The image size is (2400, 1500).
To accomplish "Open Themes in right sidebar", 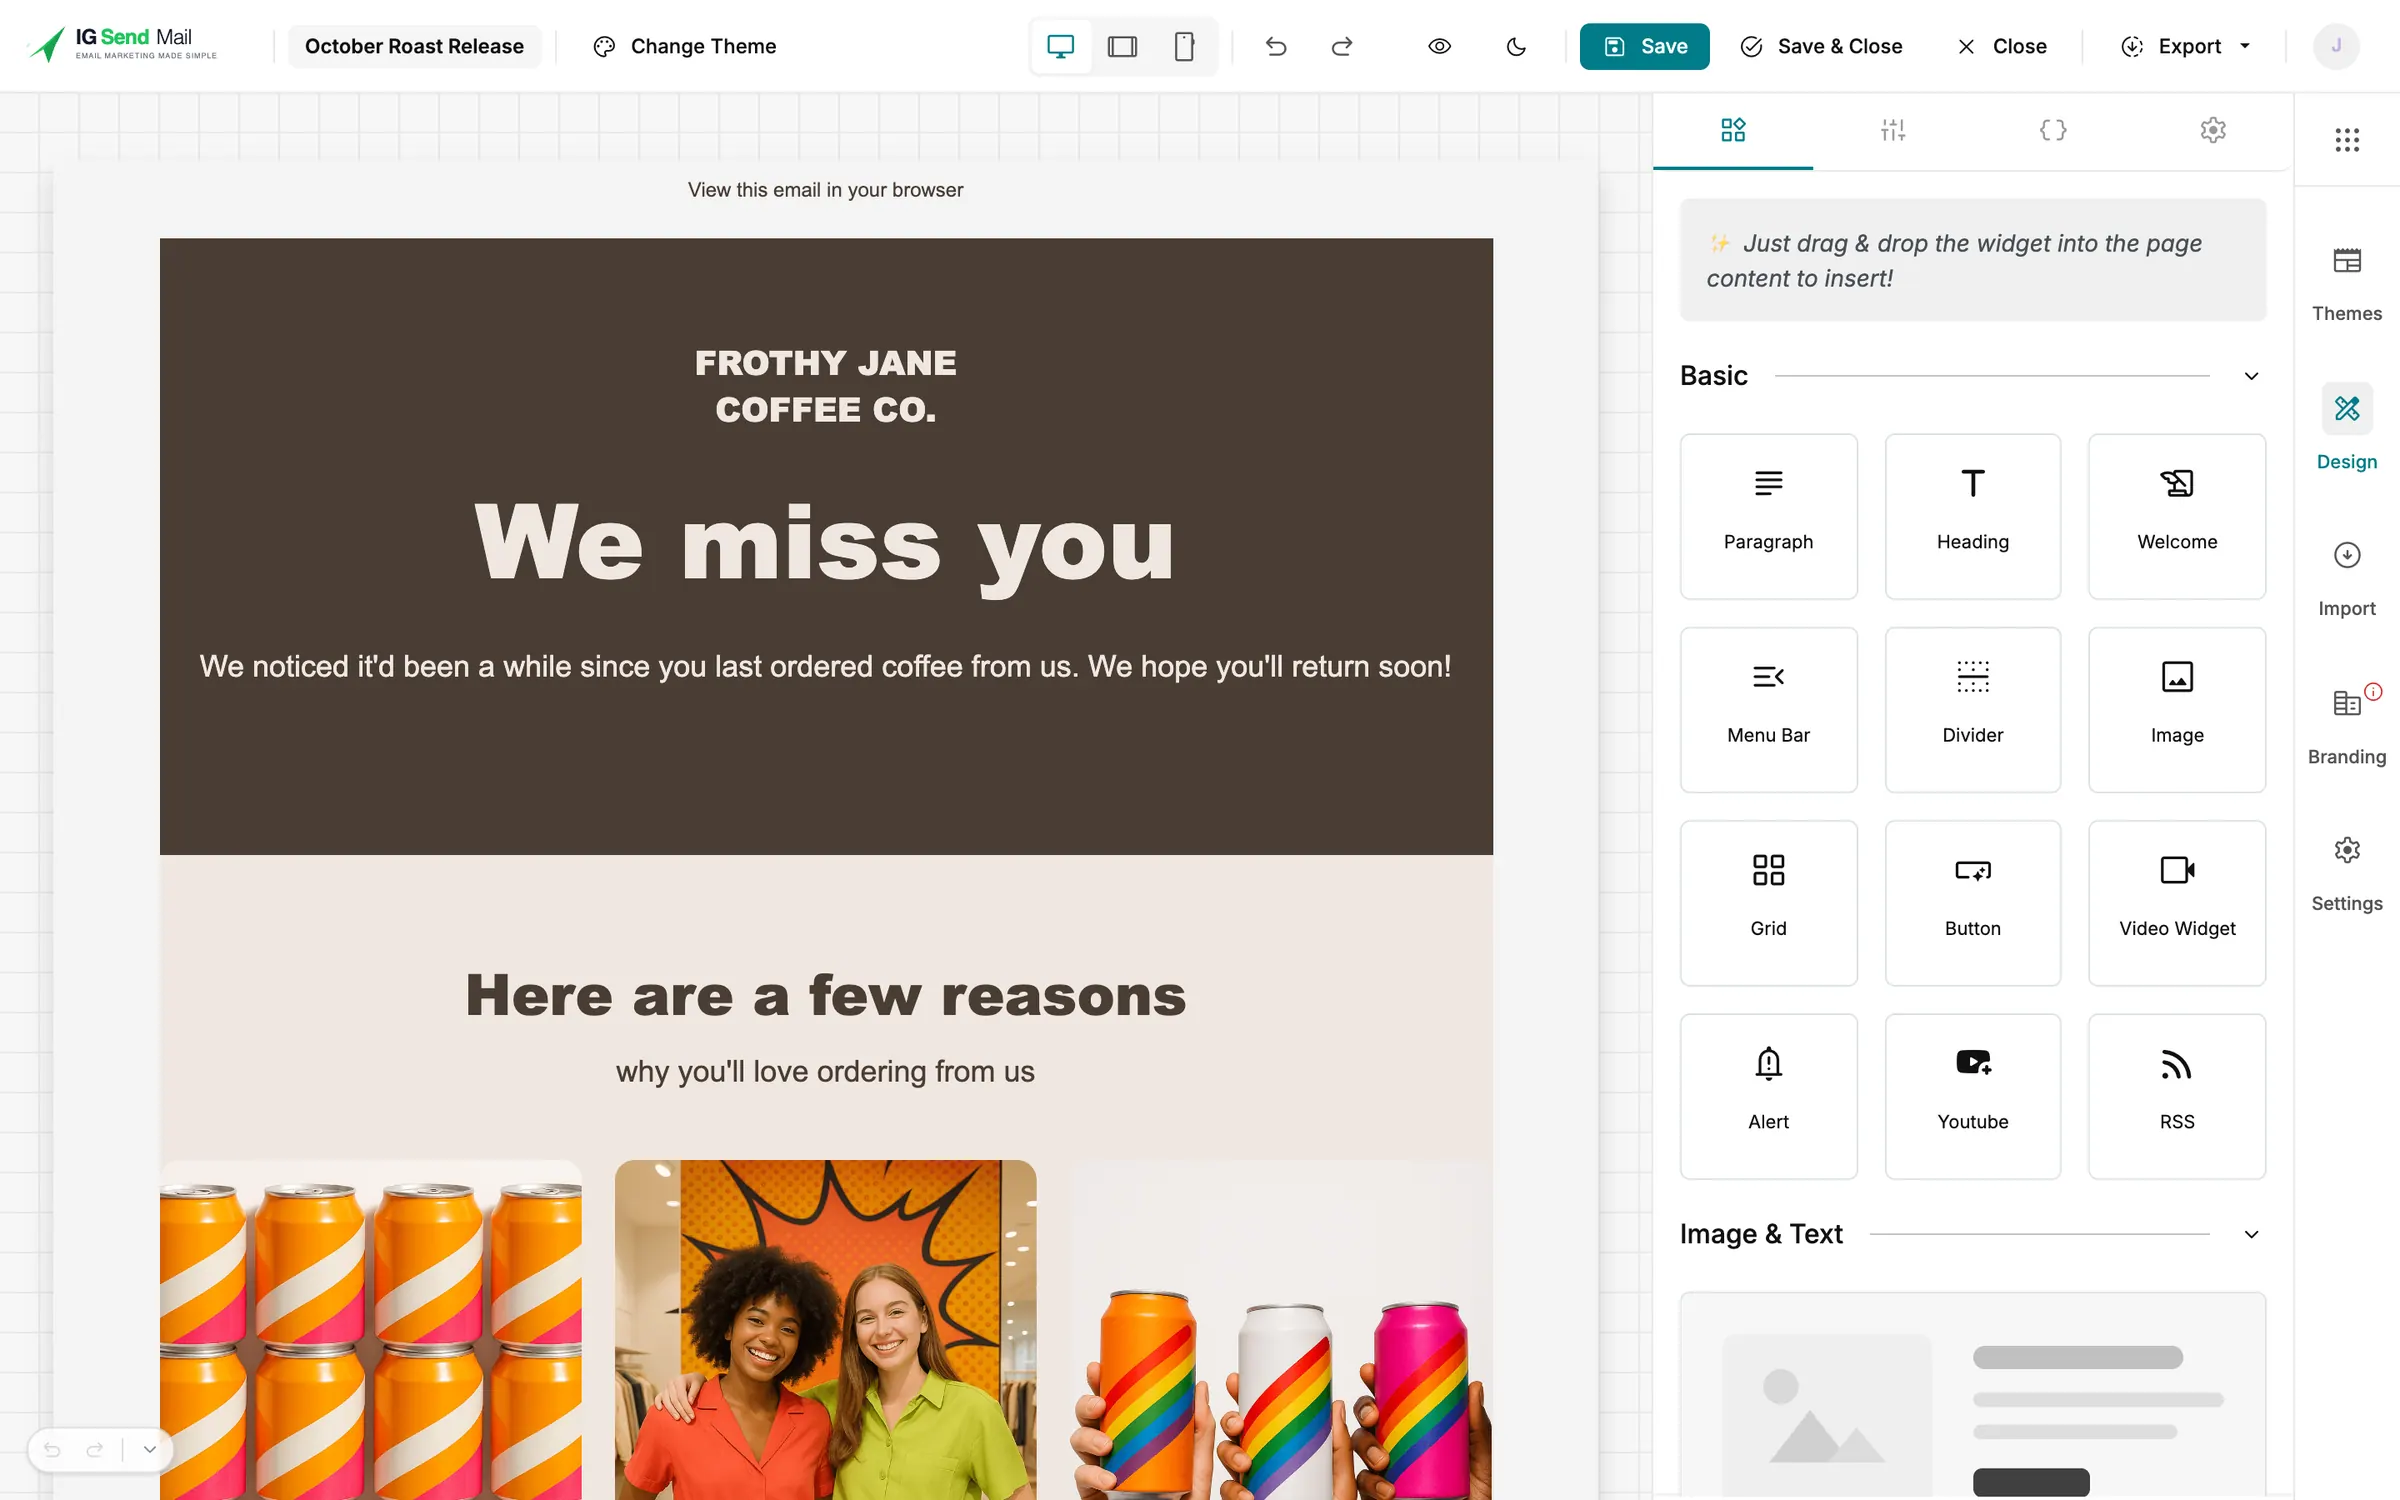I will [2346, 284].
